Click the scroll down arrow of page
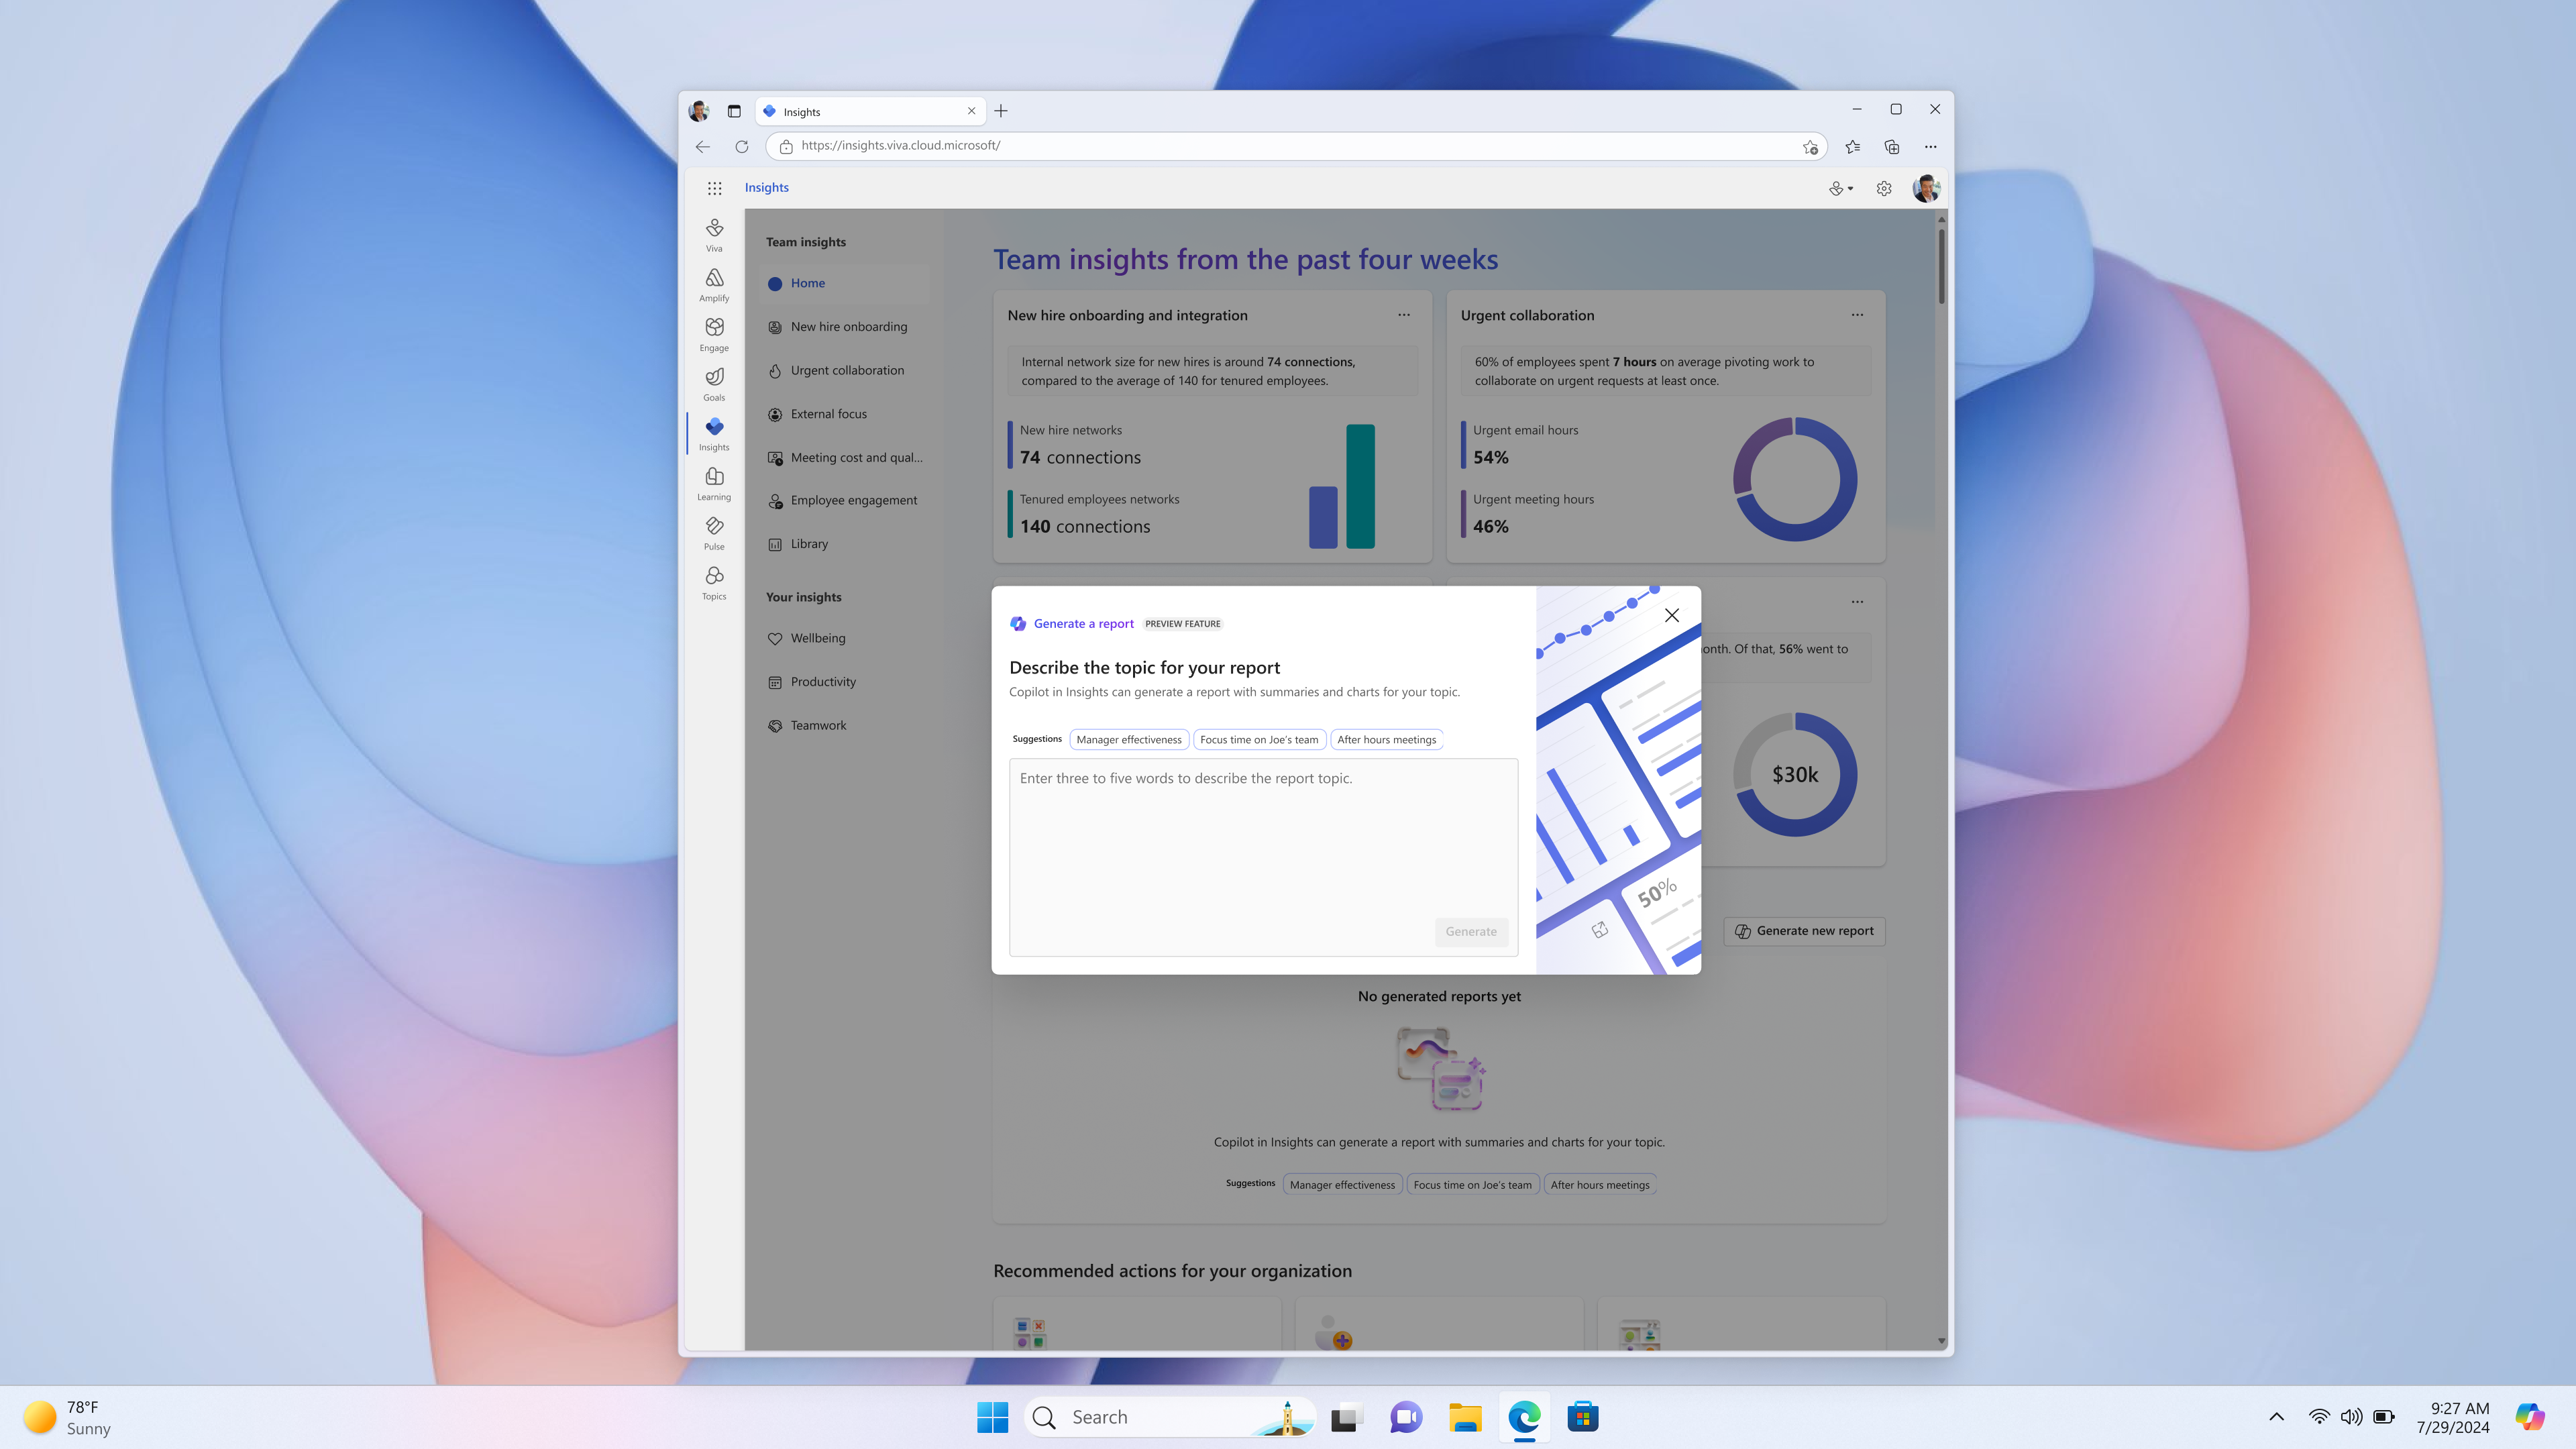 tap(1941, 1341)
